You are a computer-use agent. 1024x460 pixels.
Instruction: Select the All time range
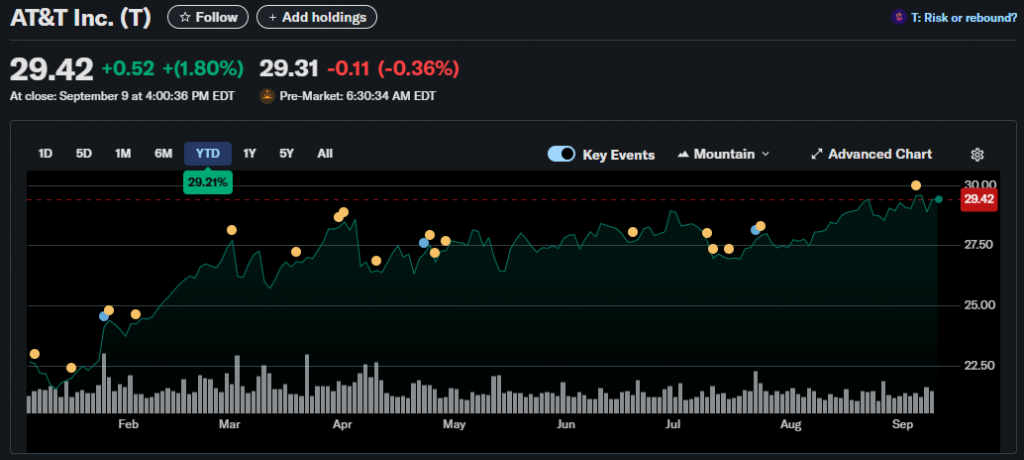[x=325, y=154]
